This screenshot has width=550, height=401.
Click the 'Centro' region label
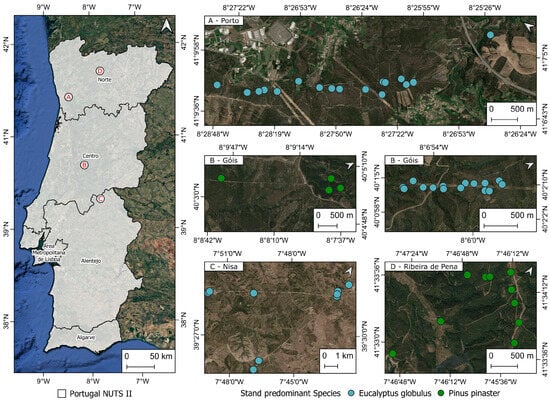click(90, 156)
